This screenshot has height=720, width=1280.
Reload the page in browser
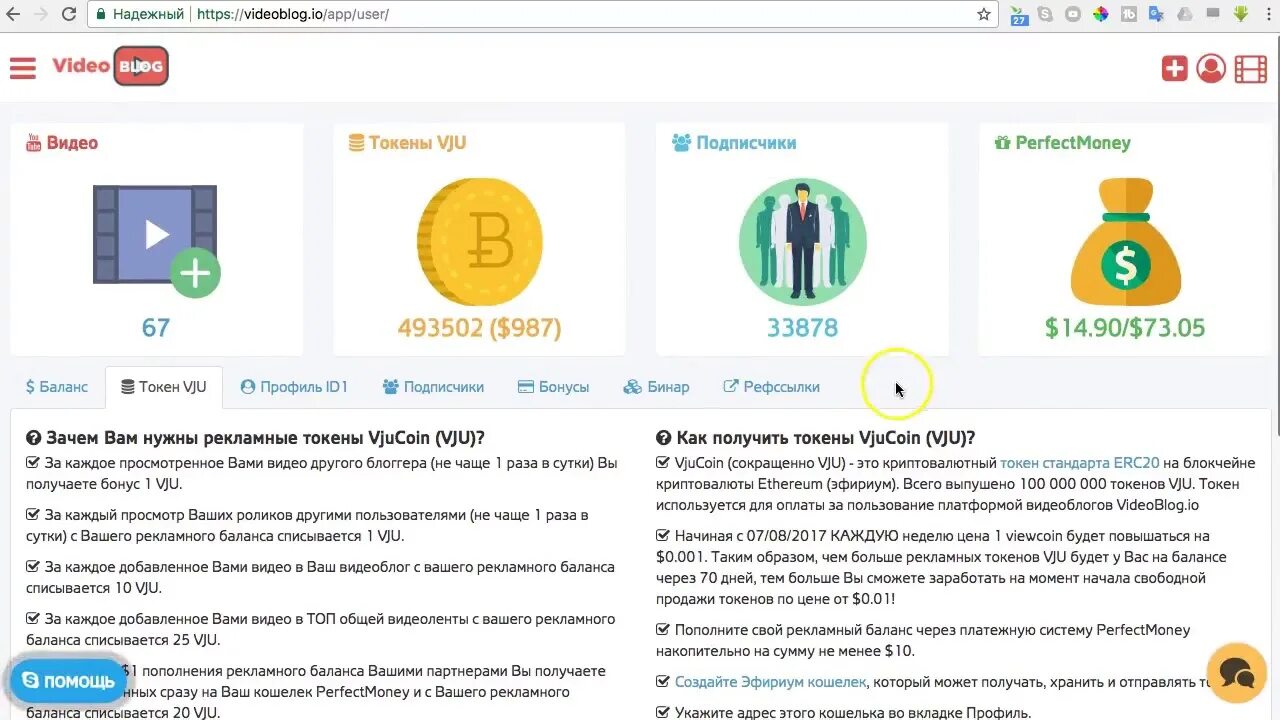(x=69, y=14)
